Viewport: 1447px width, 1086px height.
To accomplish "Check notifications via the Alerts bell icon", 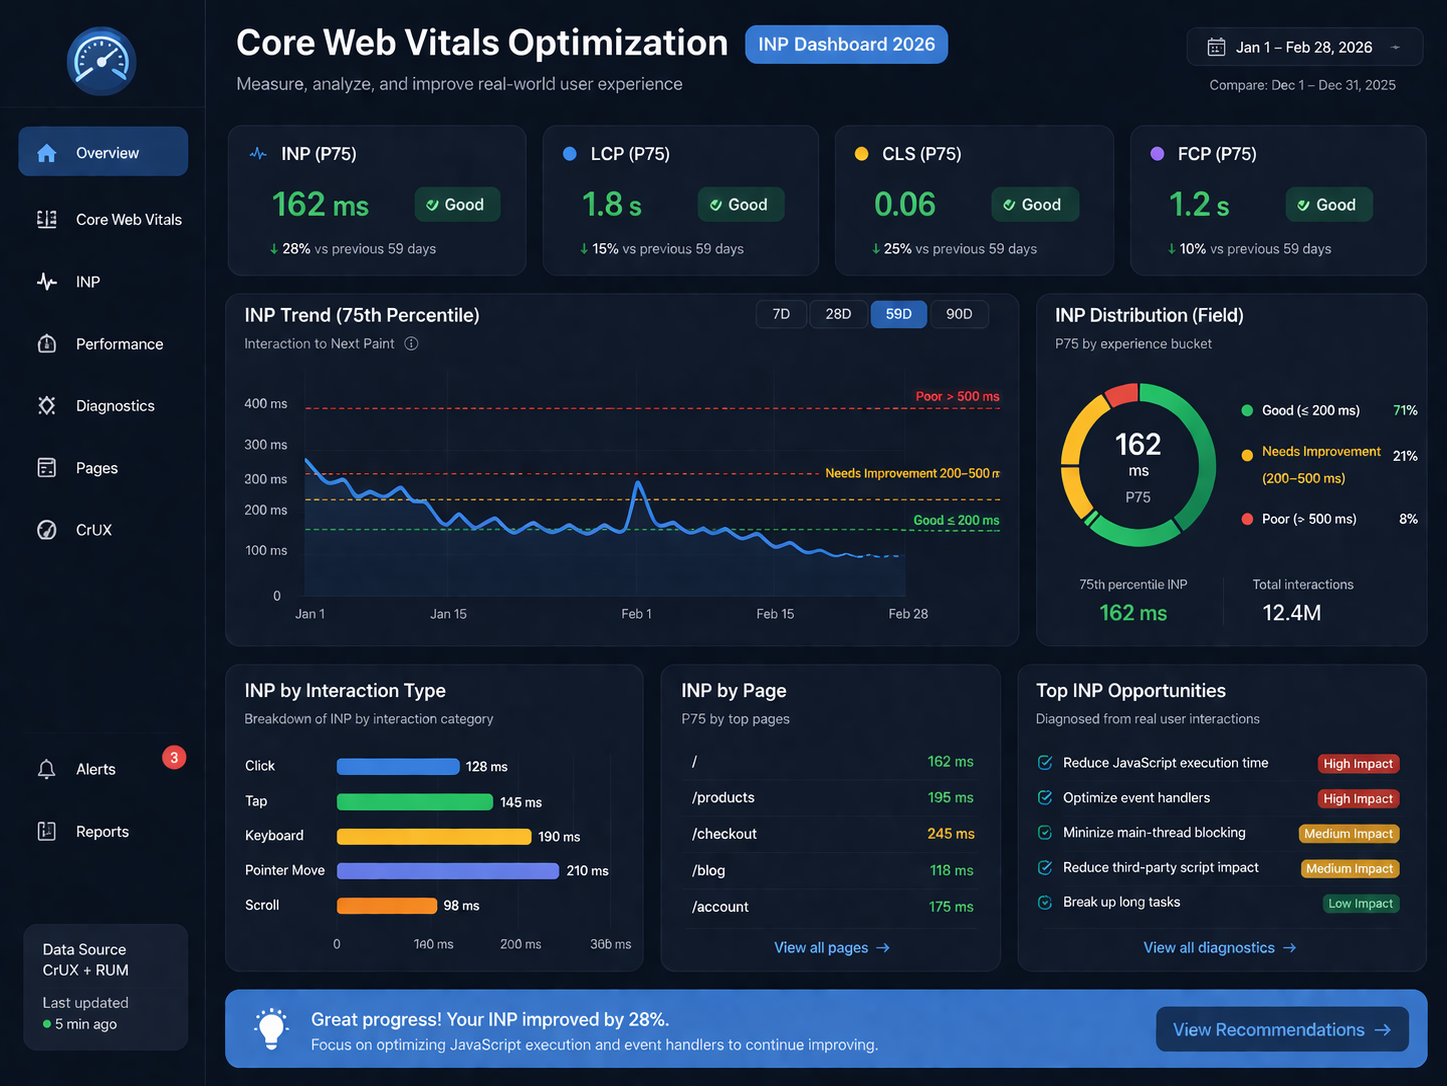I will tap(46, 769).
